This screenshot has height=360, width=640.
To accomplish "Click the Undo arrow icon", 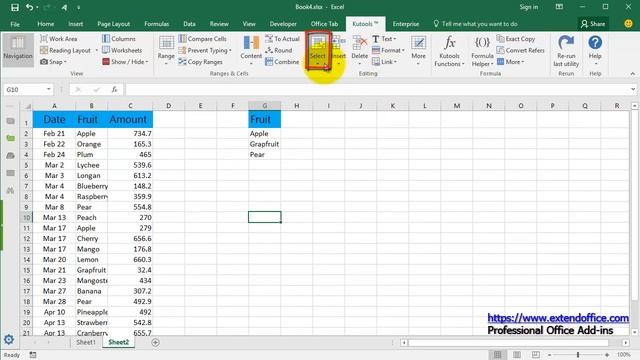I will (x=29, y=7).
